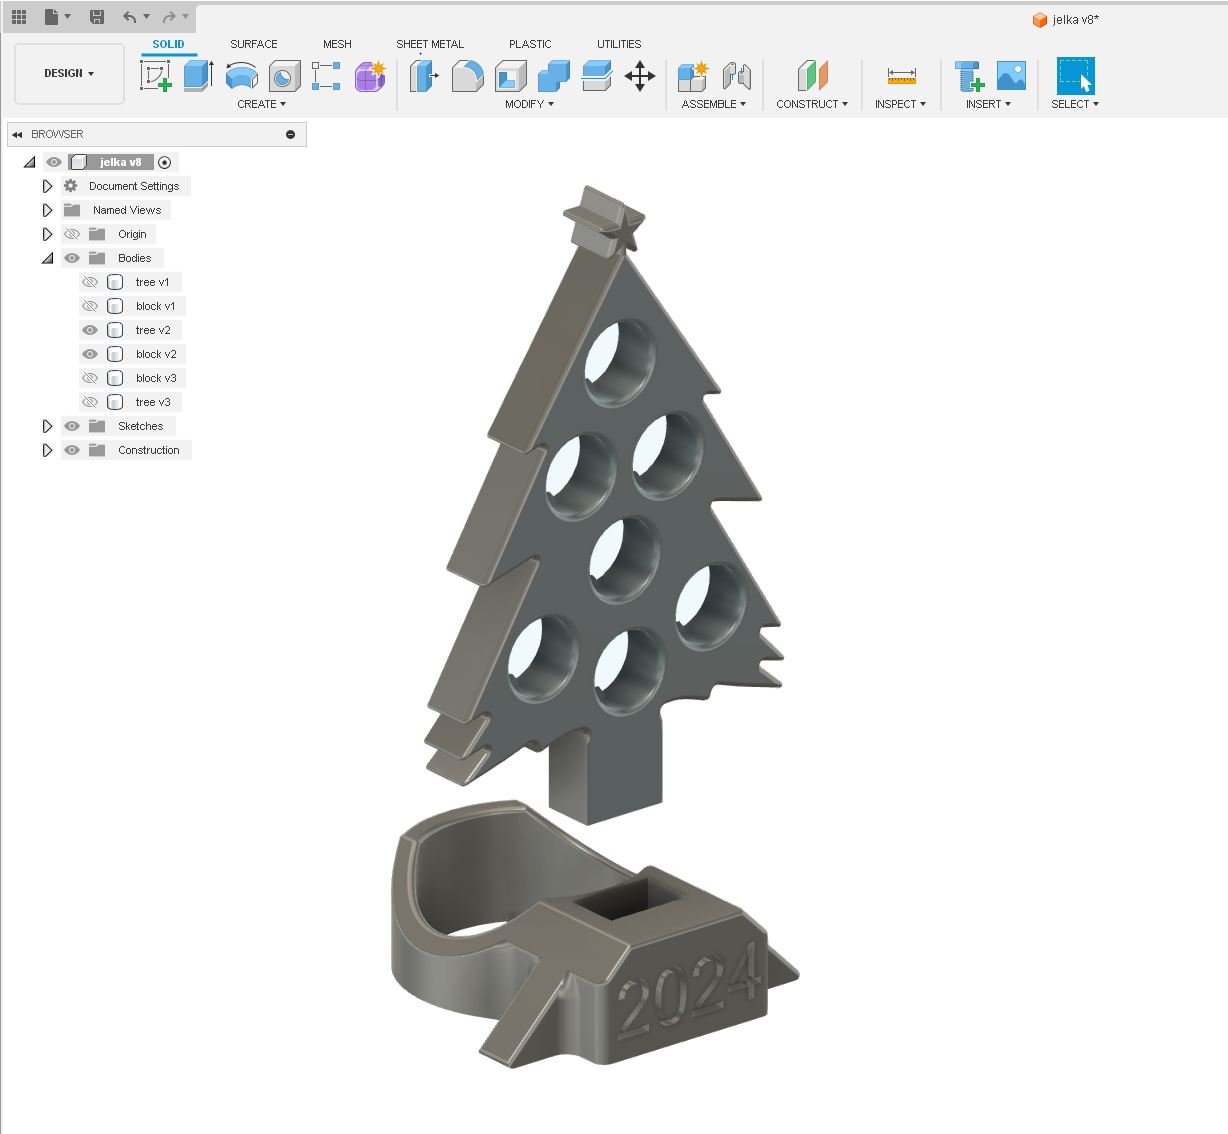Select the Hole tool
The width and height of the screenshot is (1228, 1134).
click(x=283, y=76)
